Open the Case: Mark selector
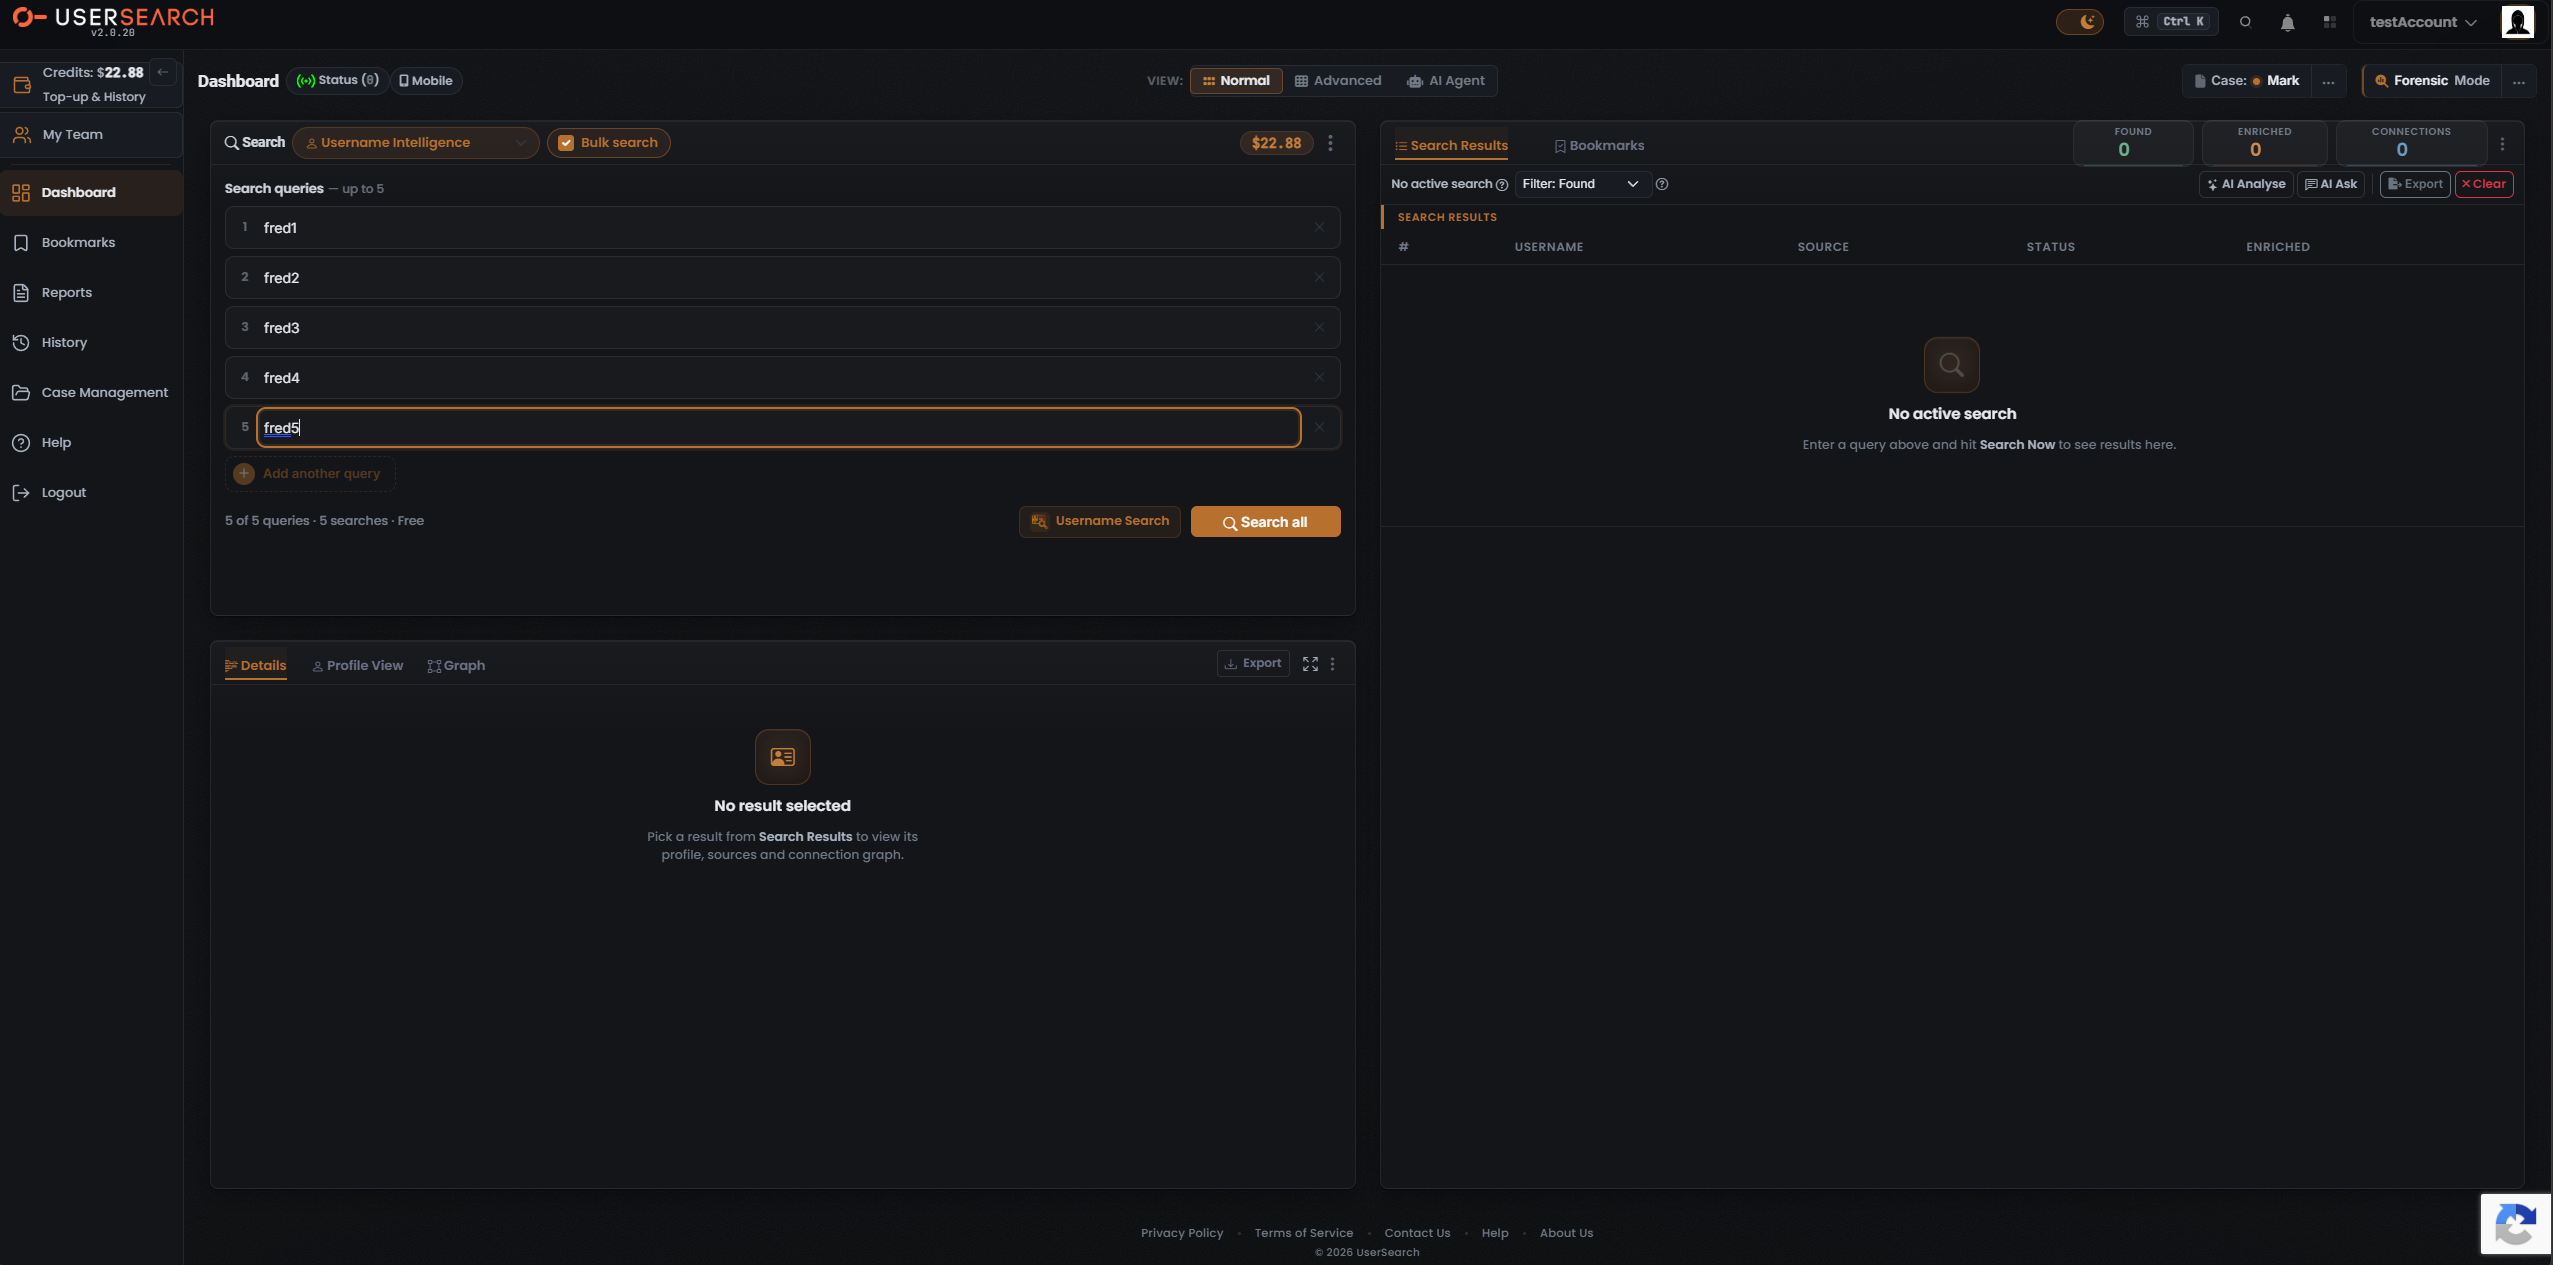Image resolution: width=2553 pixels, height=1265 pixels. click(2246, 81)
